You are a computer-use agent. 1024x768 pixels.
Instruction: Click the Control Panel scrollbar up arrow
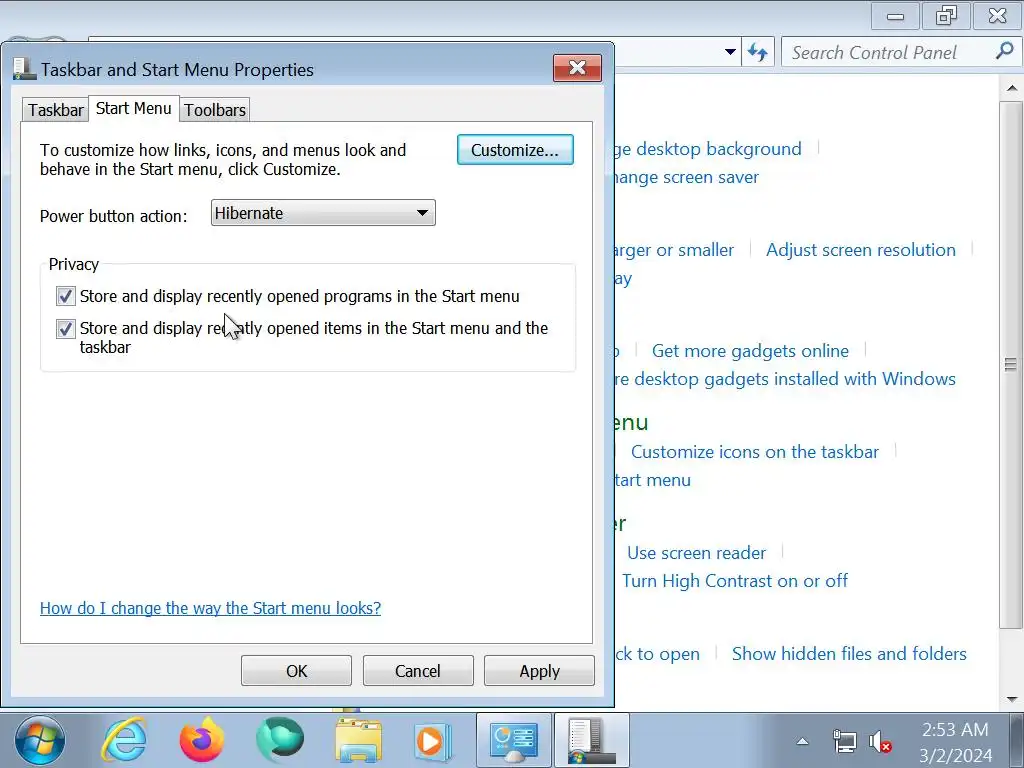pos(1012,88)
